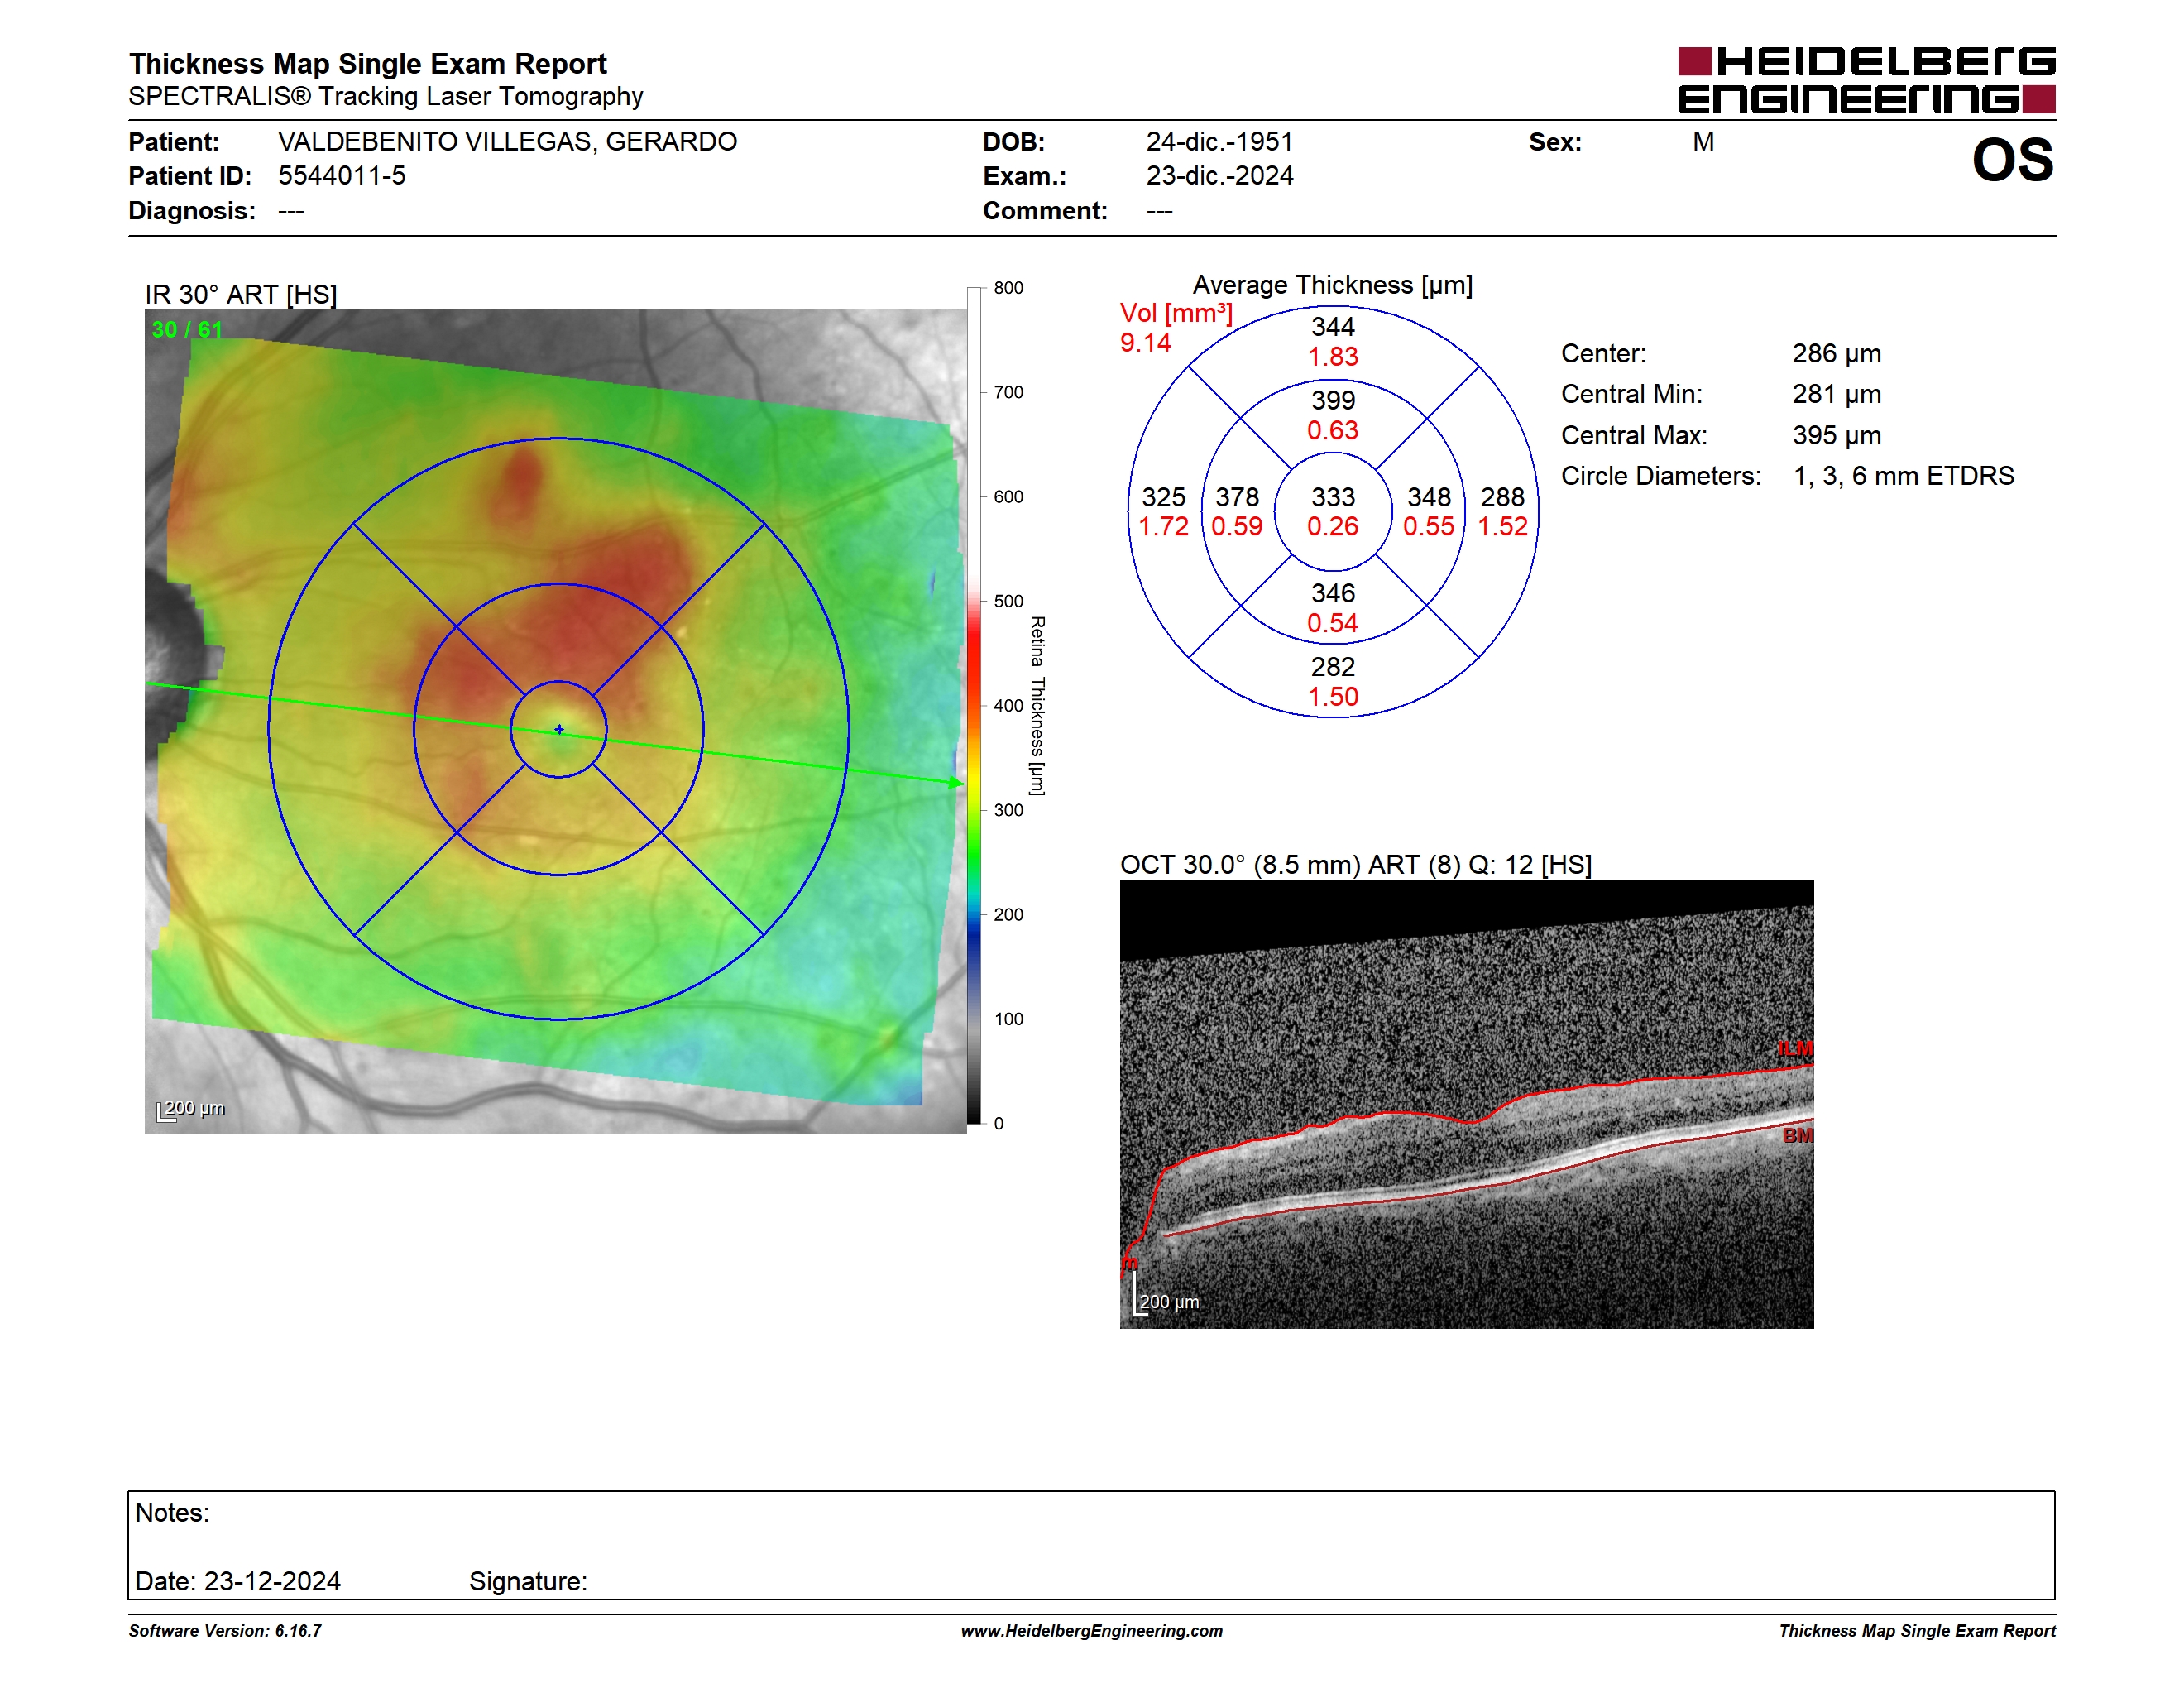Click the IR 30° ART [HS] label
The width and height of the screenshot is (2184, 1688).
pyautogui.click(x=241, y=295)
